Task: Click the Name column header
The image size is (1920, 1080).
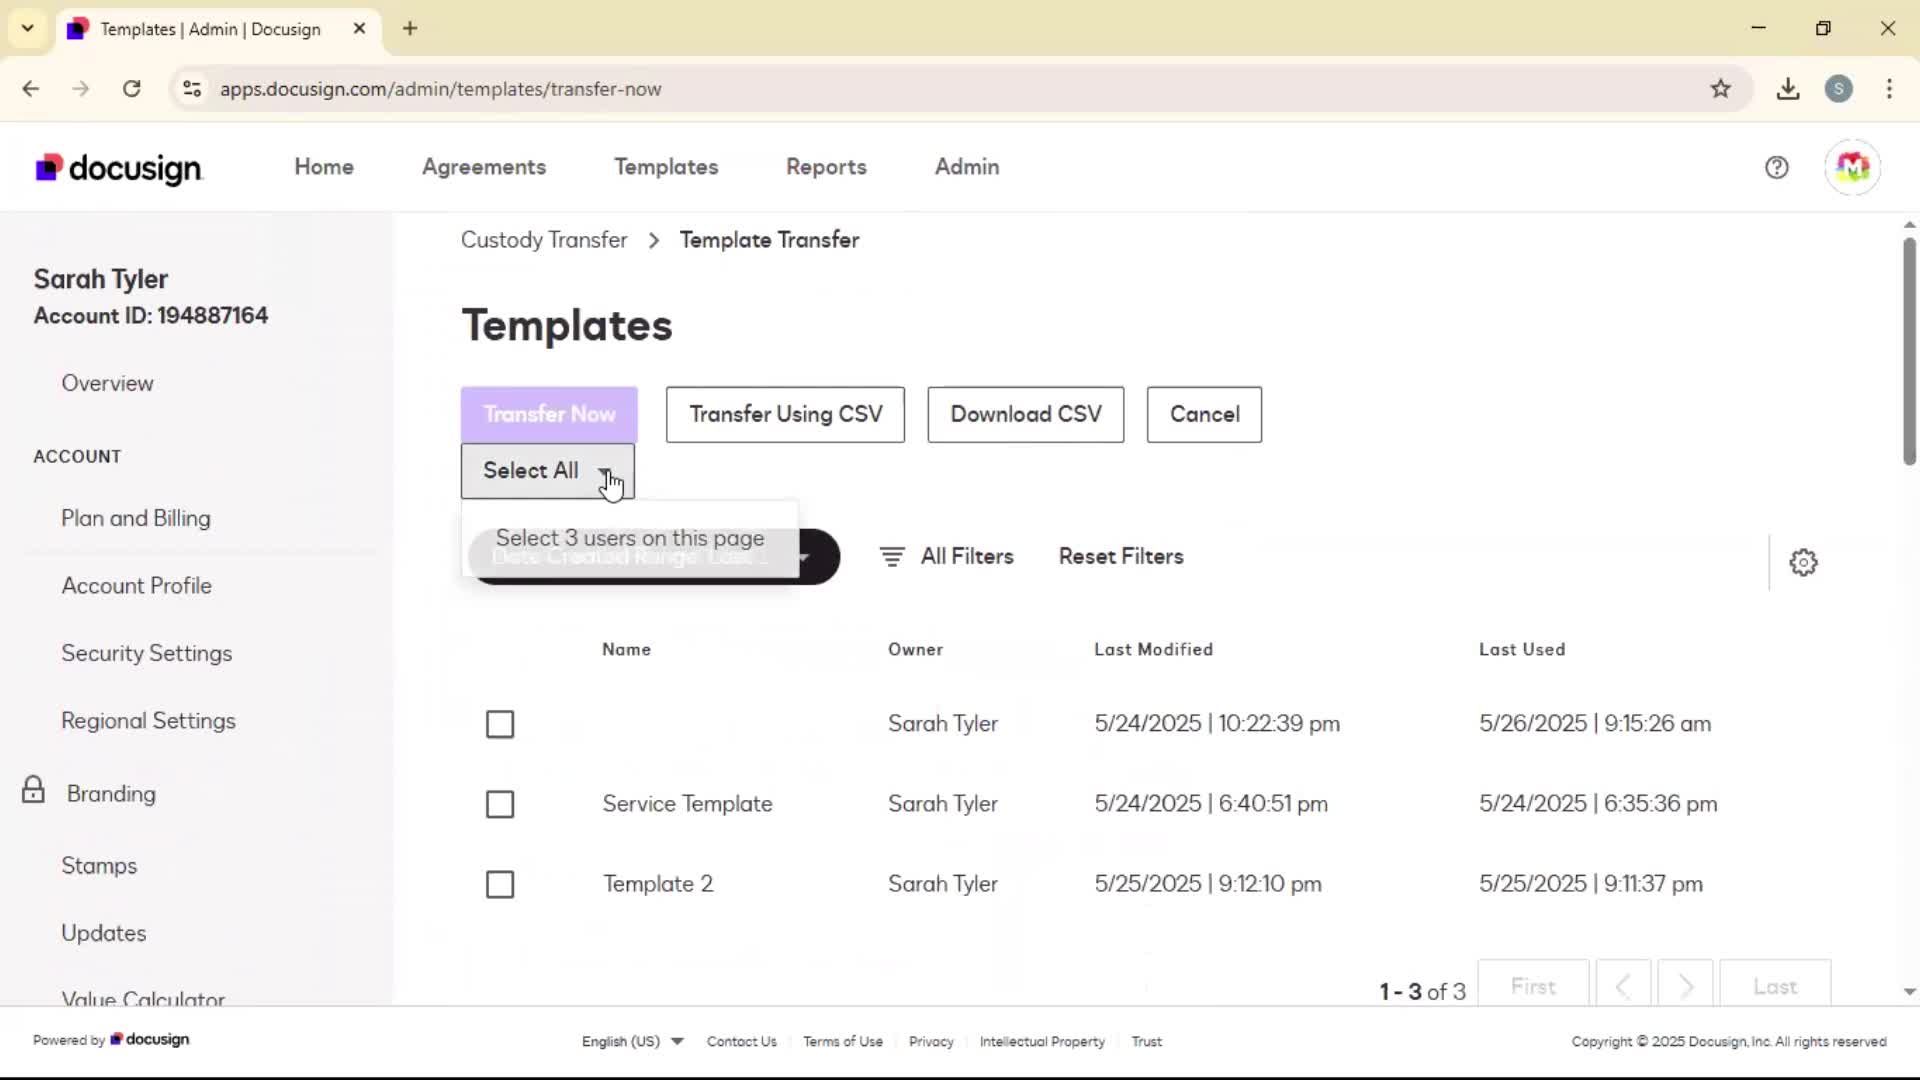Action: (x=626, y=650)
